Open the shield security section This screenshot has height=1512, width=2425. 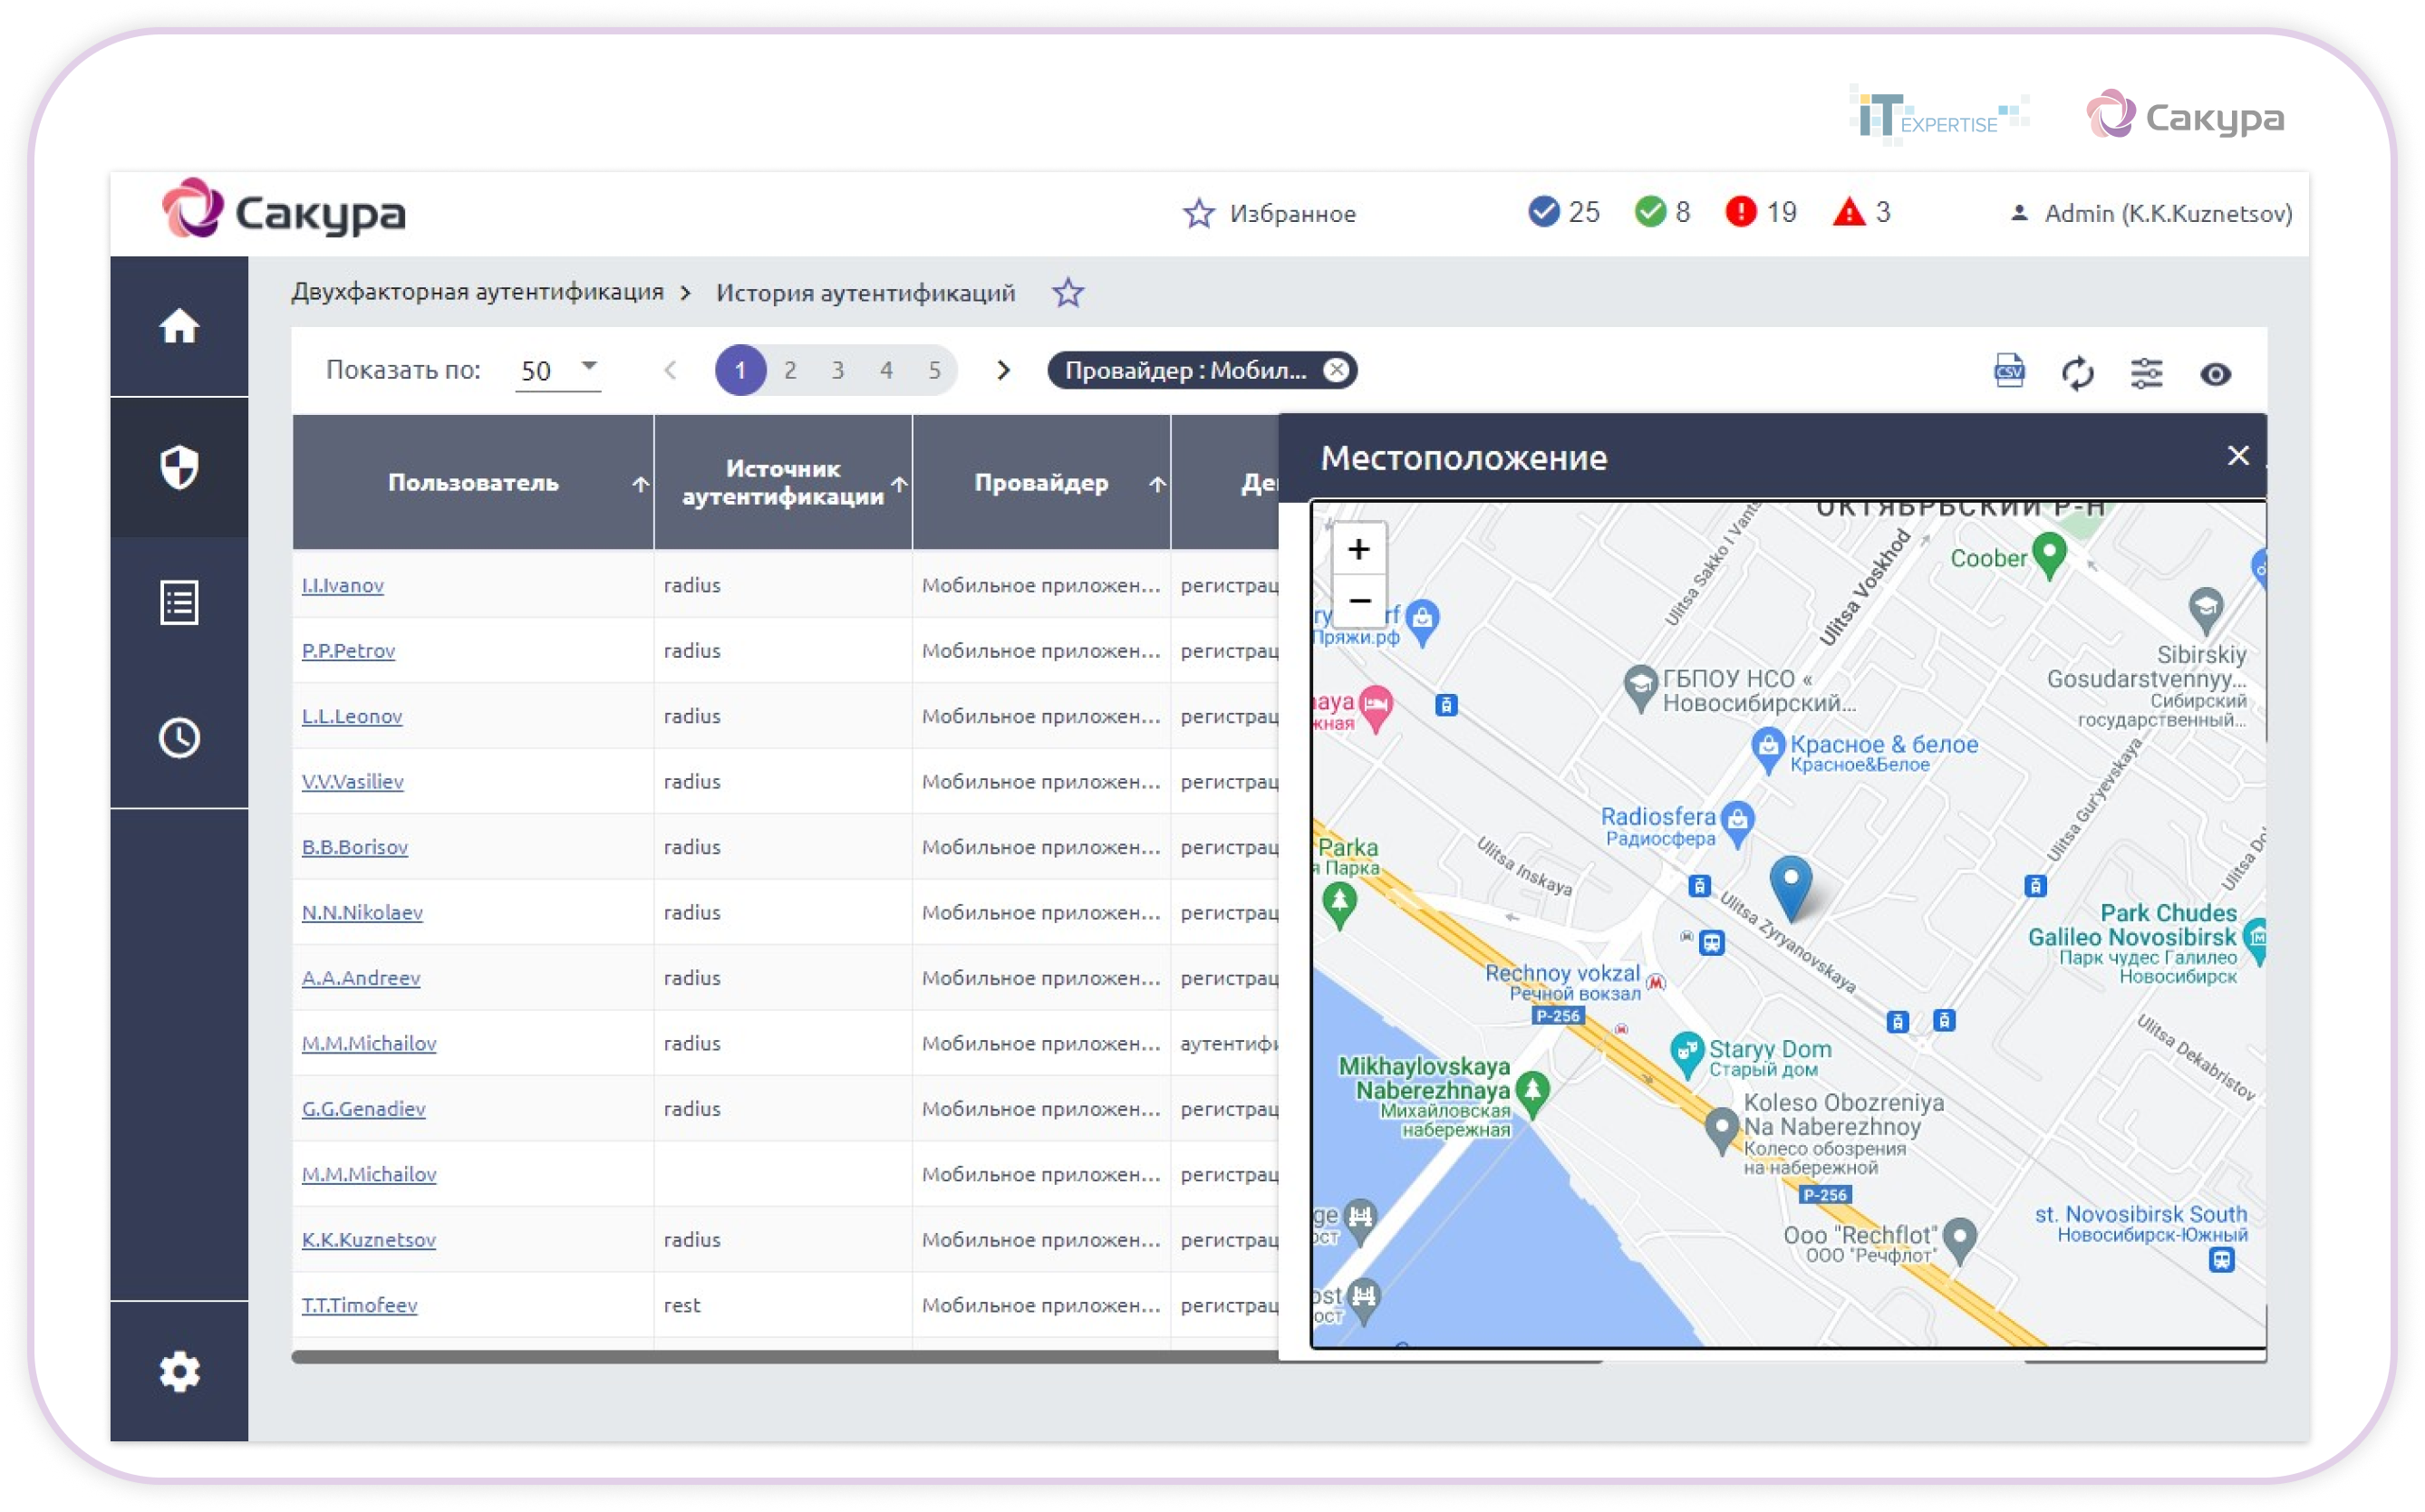tap(179, 467)
